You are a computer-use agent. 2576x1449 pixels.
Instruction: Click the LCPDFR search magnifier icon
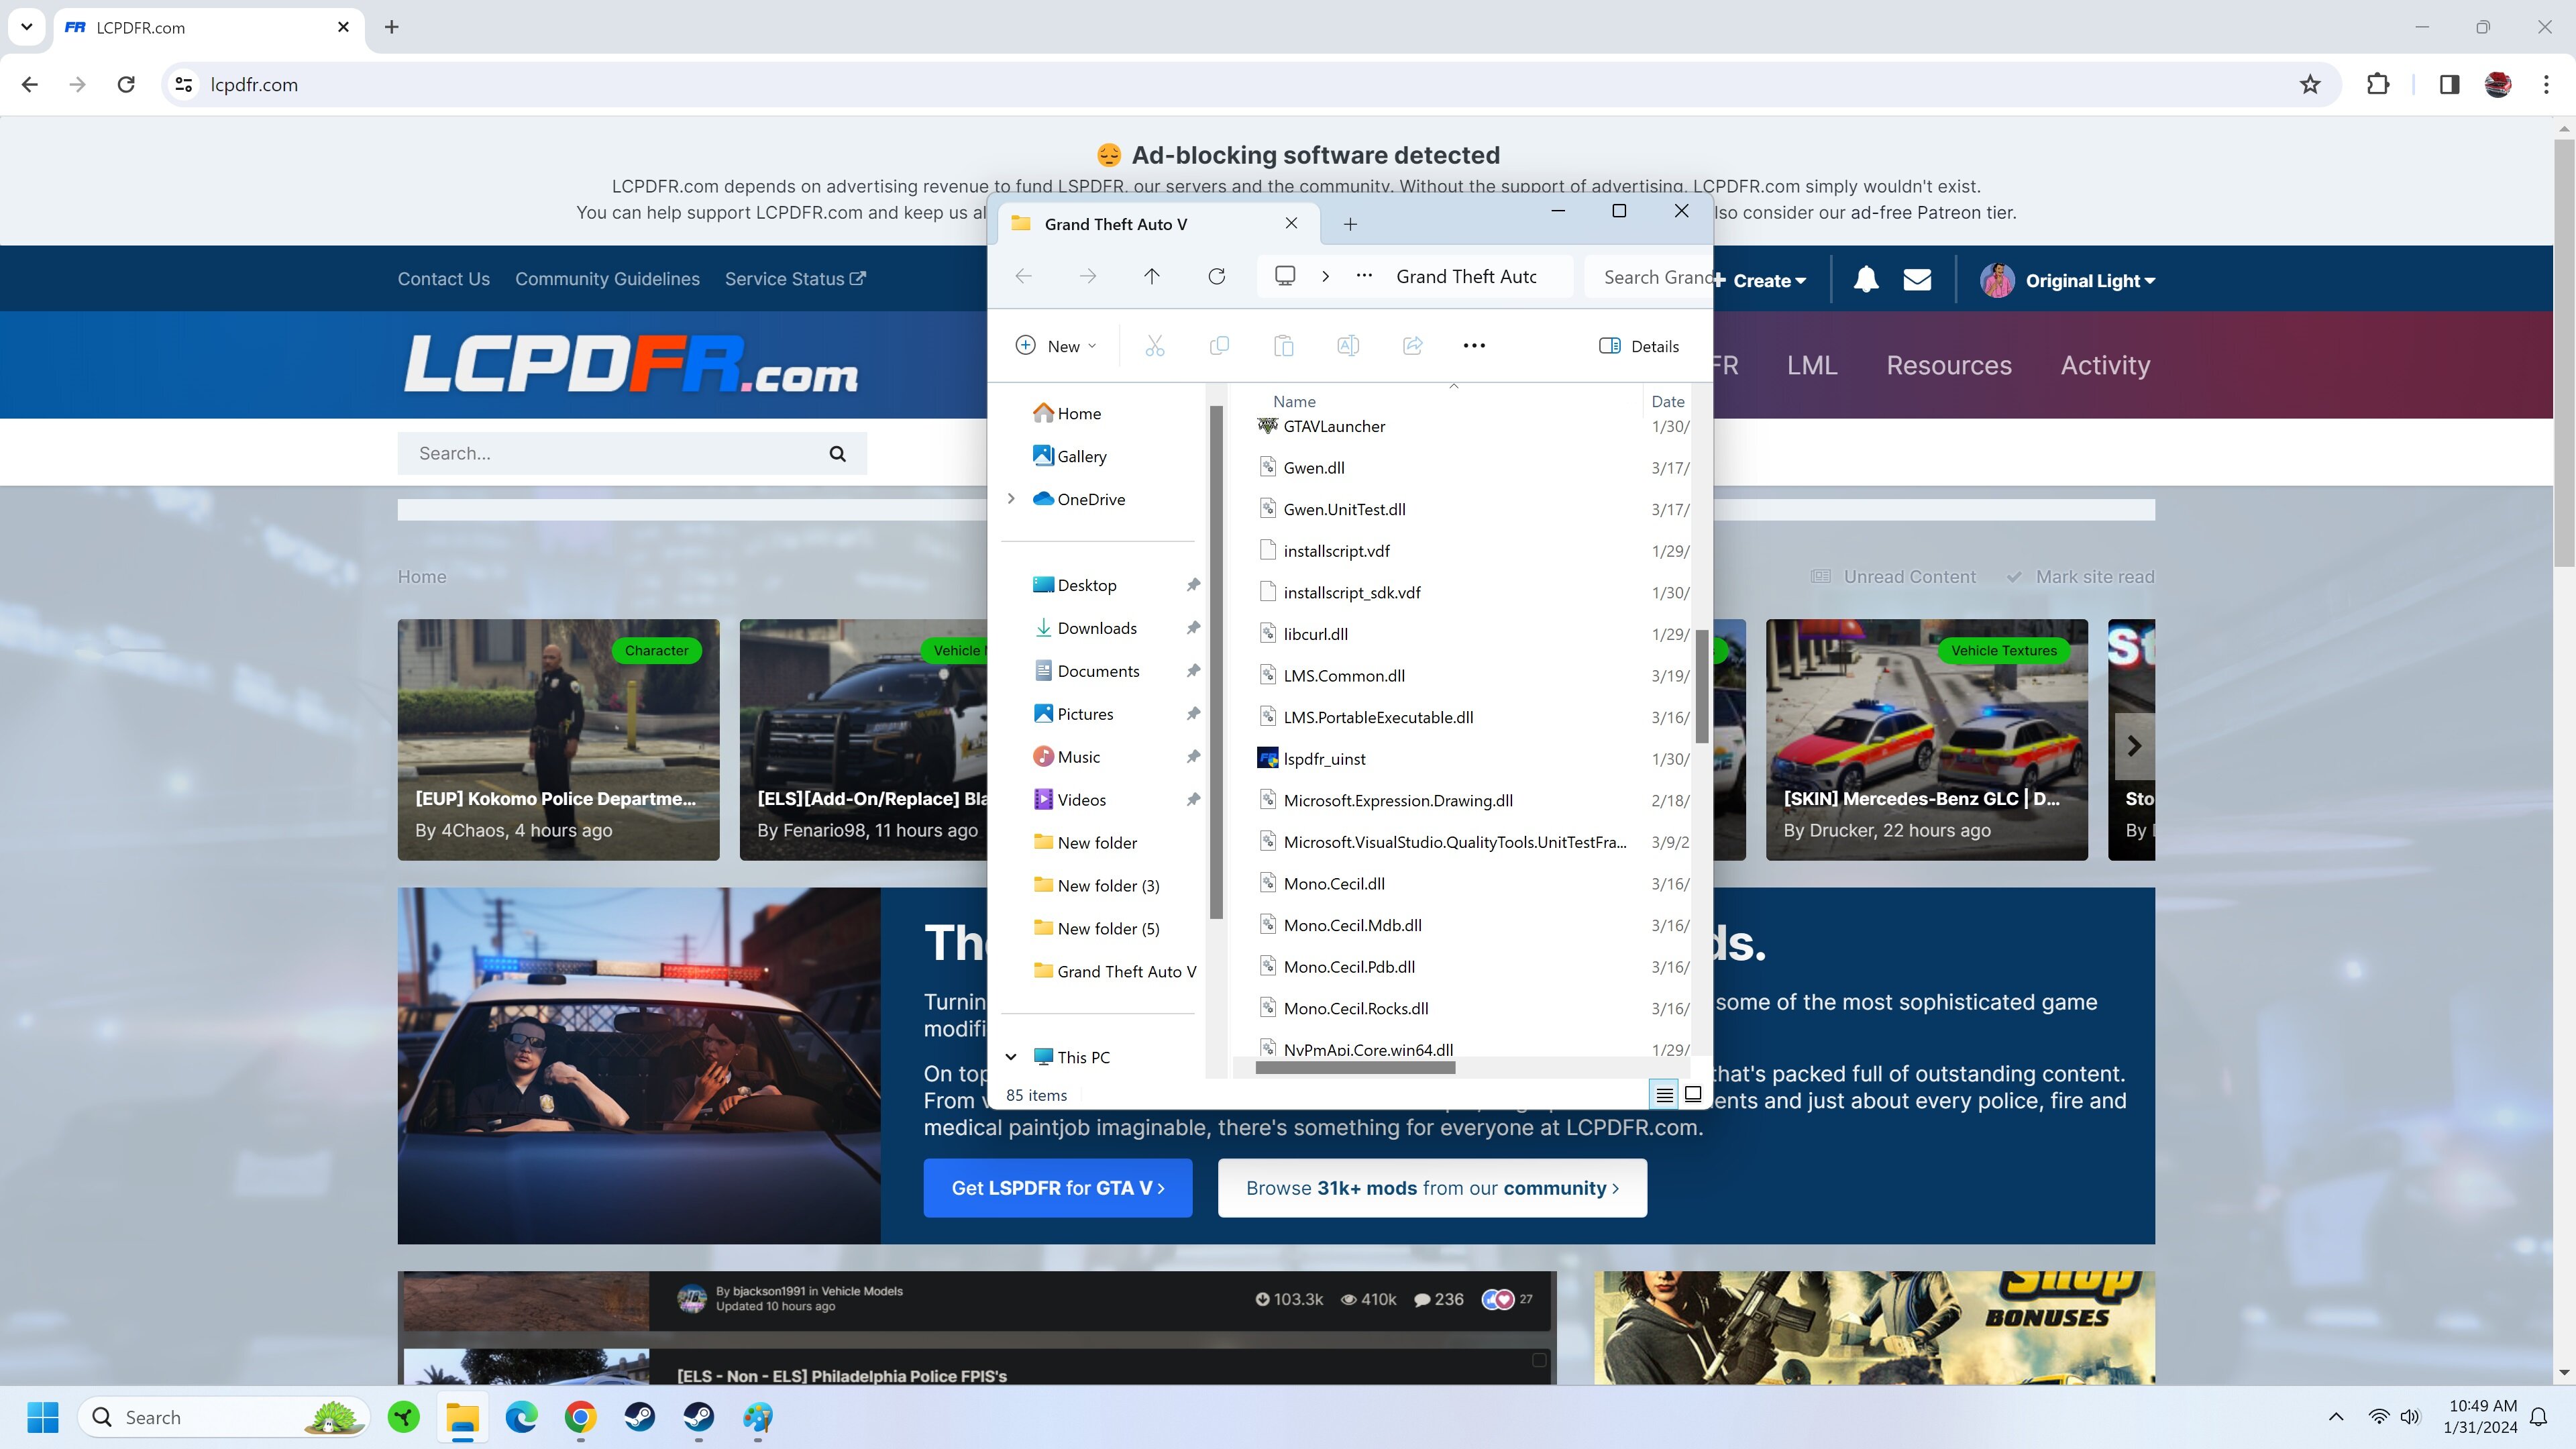point(837,454)
